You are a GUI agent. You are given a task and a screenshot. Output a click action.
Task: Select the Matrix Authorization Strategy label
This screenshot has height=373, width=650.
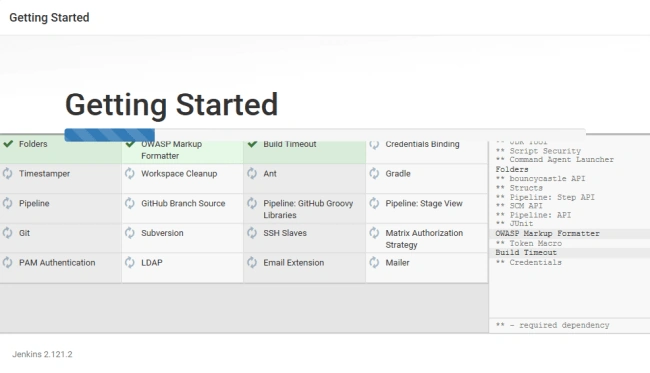pos(424,239)
